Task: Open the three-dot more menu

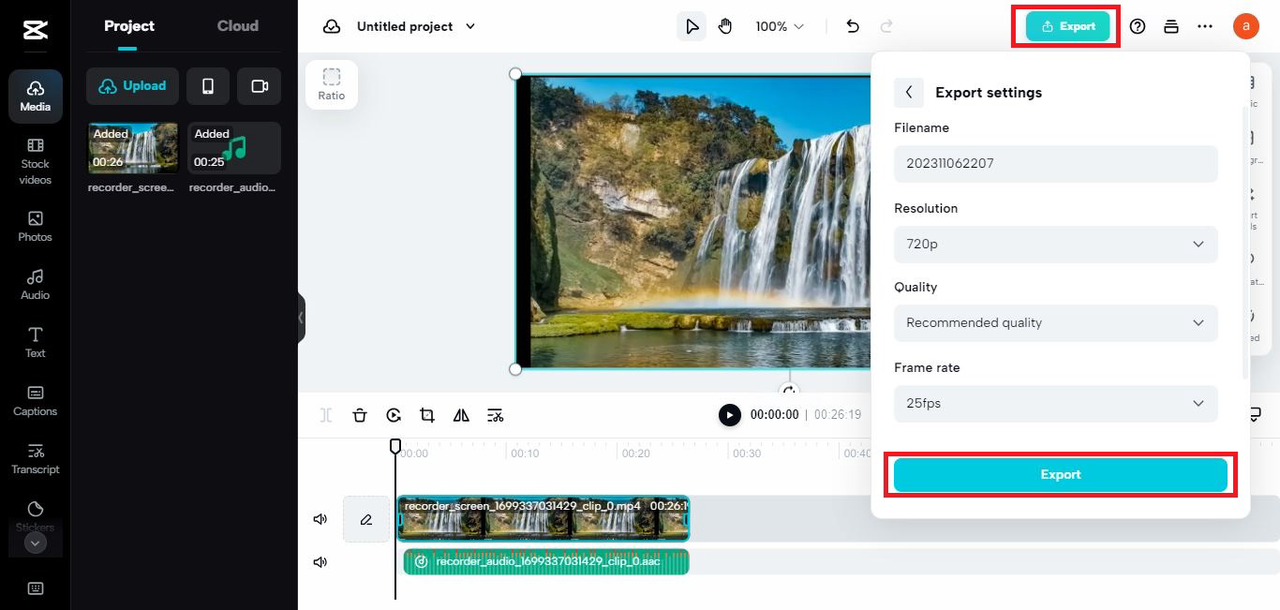Action: click(1205, 27)
